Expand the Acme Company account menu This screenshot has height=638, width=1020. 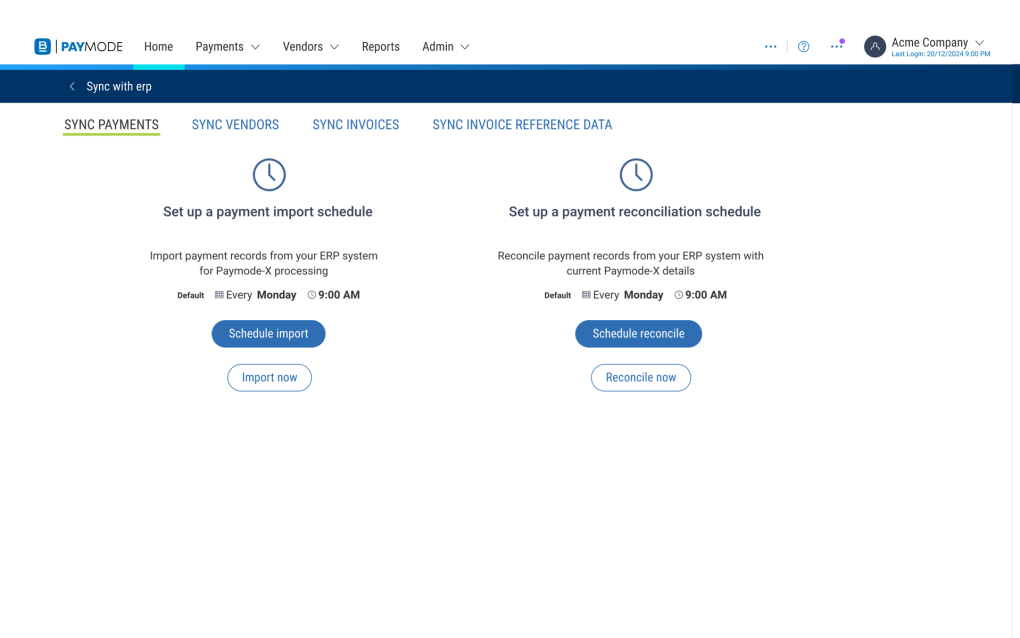coord(979,43)
